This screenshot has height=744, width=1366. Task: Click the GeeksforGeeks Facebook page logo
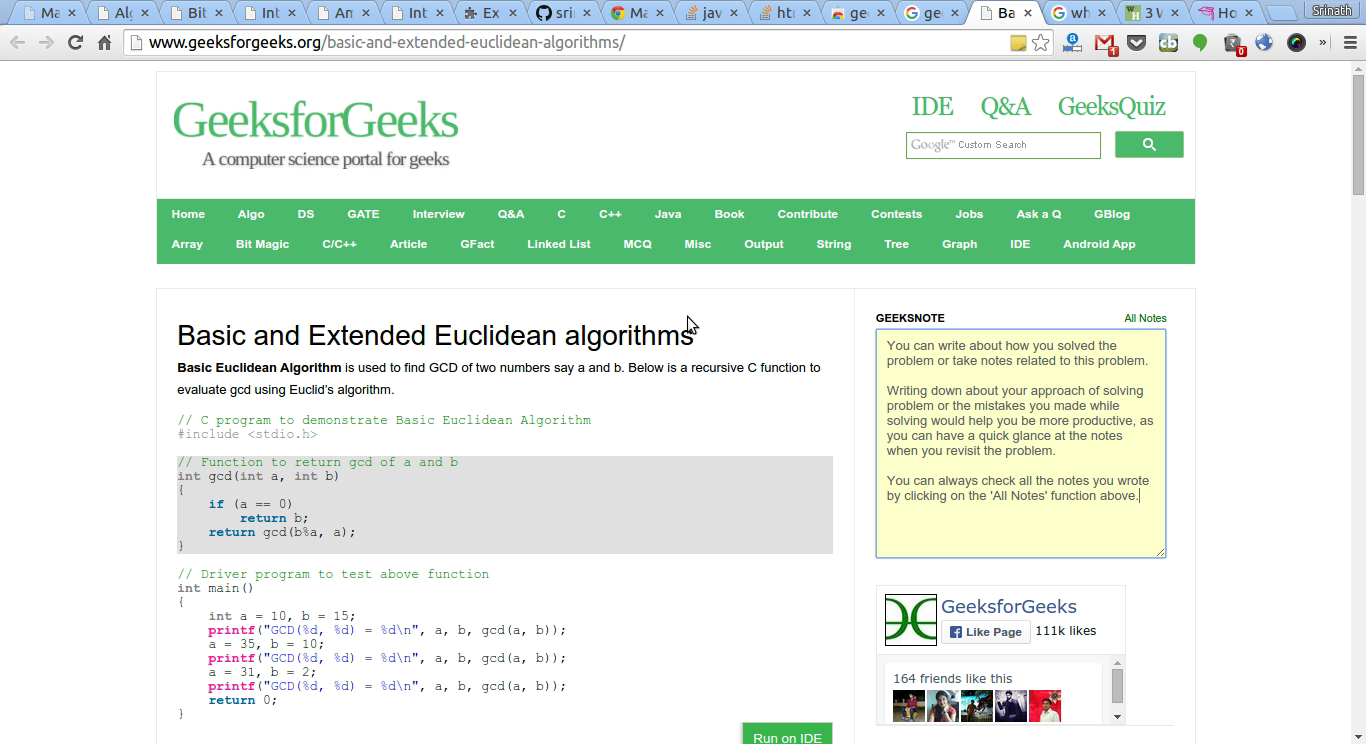(910, 620)
